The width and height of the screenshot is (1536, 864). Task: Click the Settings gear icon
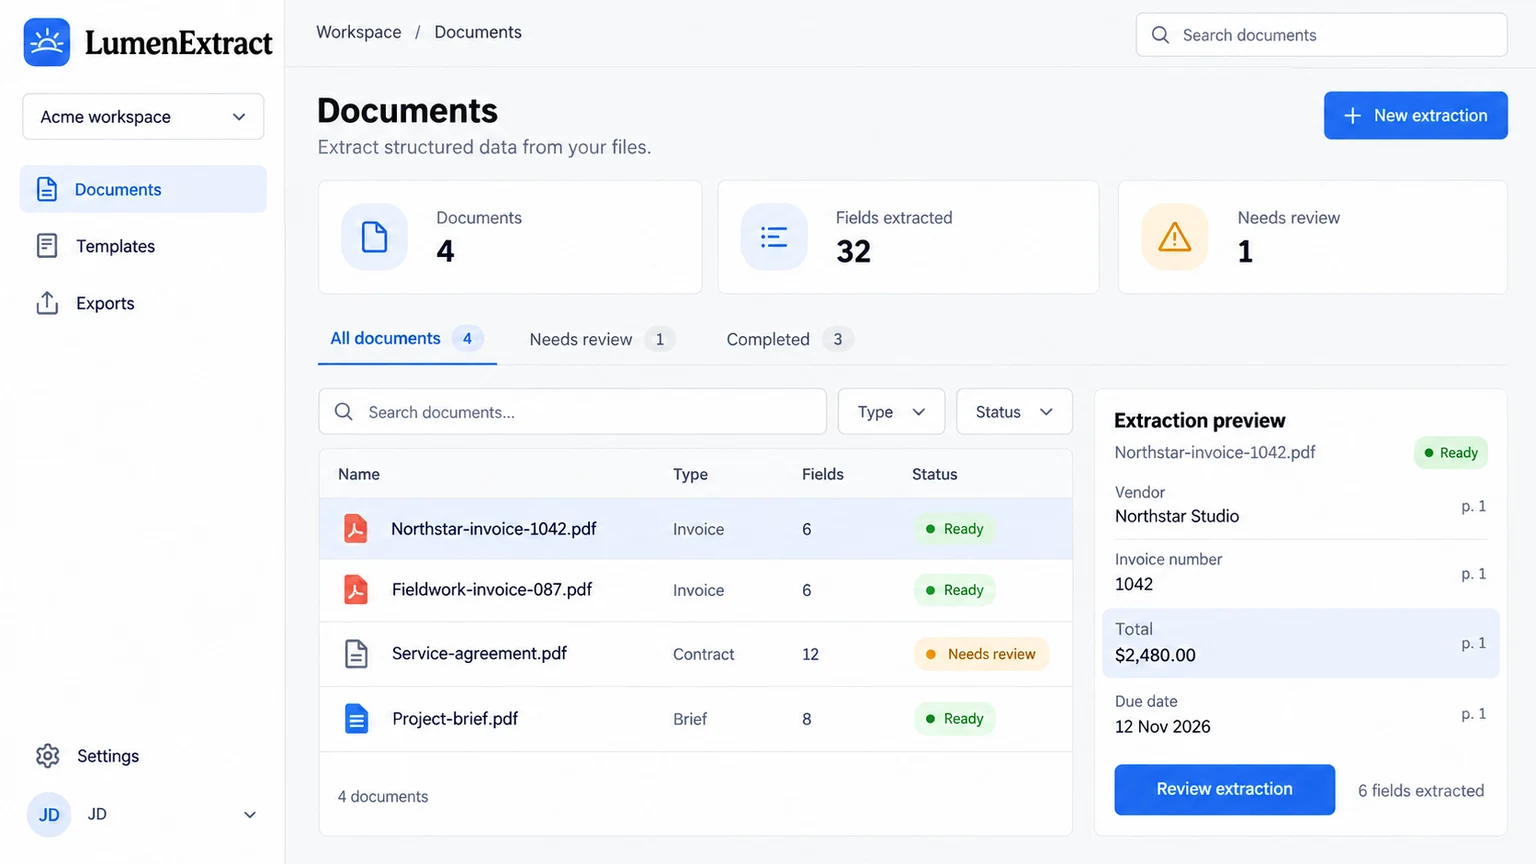48,756
